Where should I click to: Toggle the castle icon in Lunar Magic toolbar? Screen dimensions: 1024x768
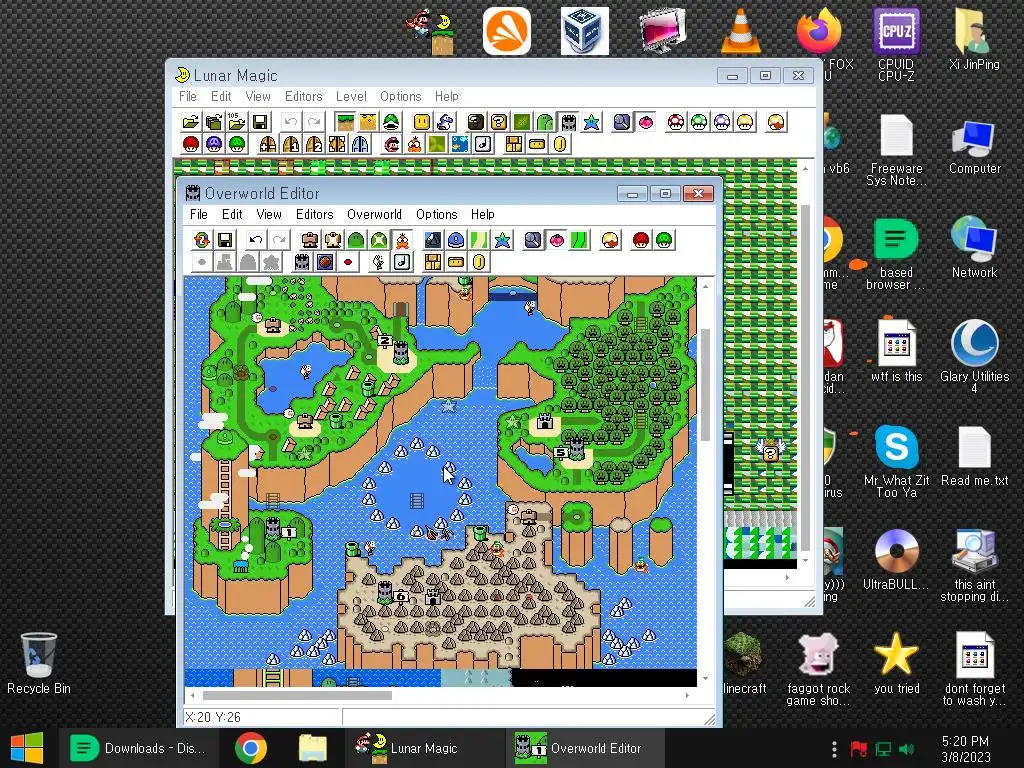[x=568, y=122]
